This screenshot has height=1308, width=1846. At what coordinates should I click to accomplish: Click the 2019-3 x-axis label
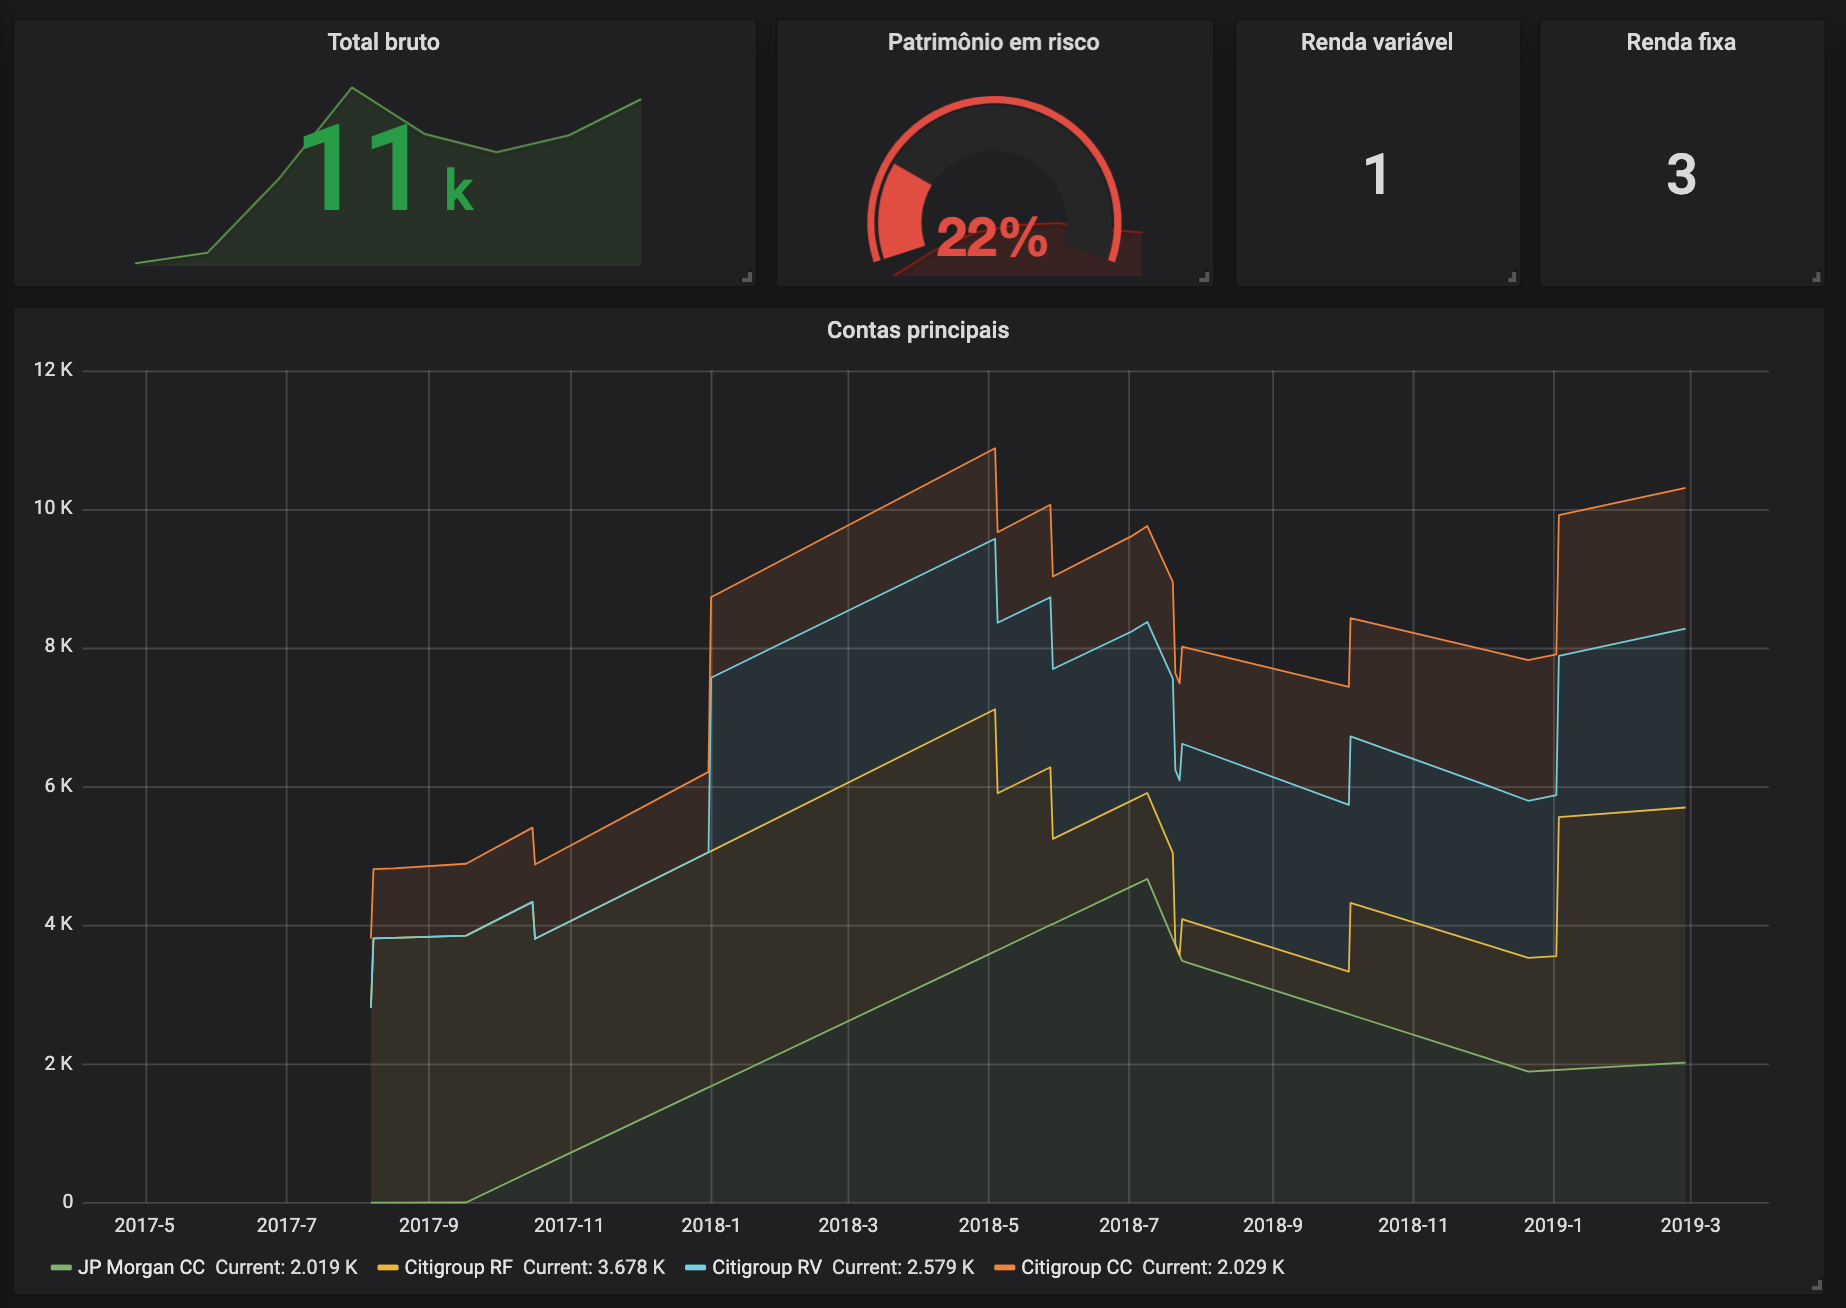pos(1690,1225)
